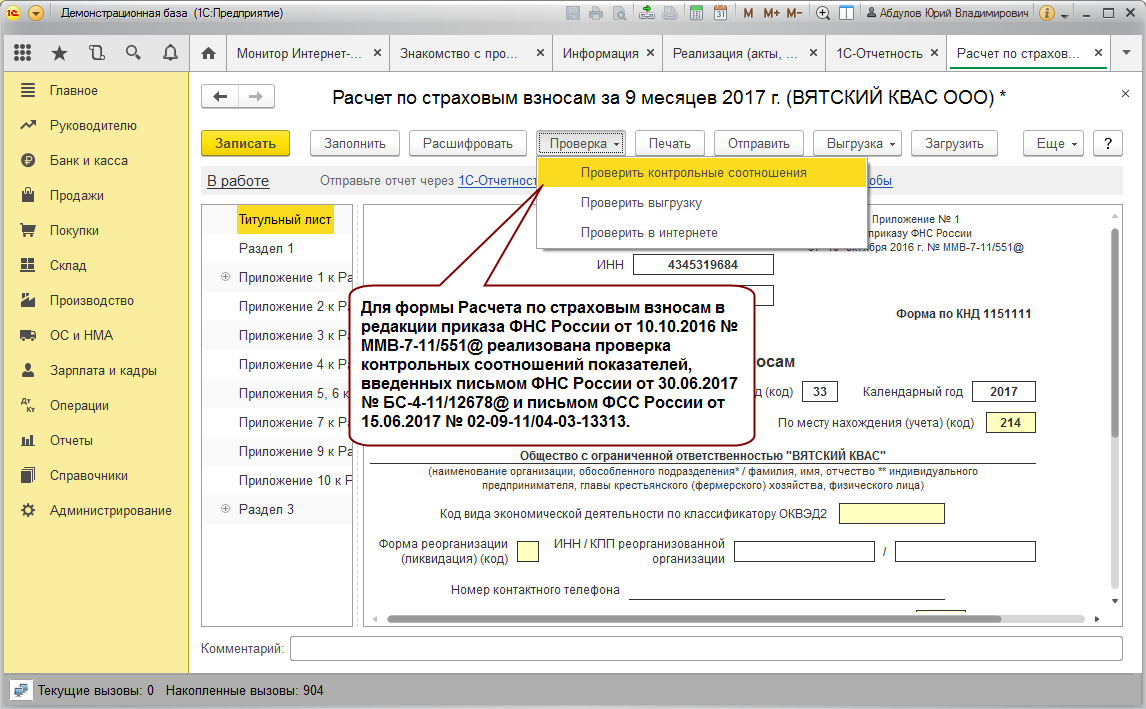Click the vertical scrollbar of the form

tap(1115, 333)
